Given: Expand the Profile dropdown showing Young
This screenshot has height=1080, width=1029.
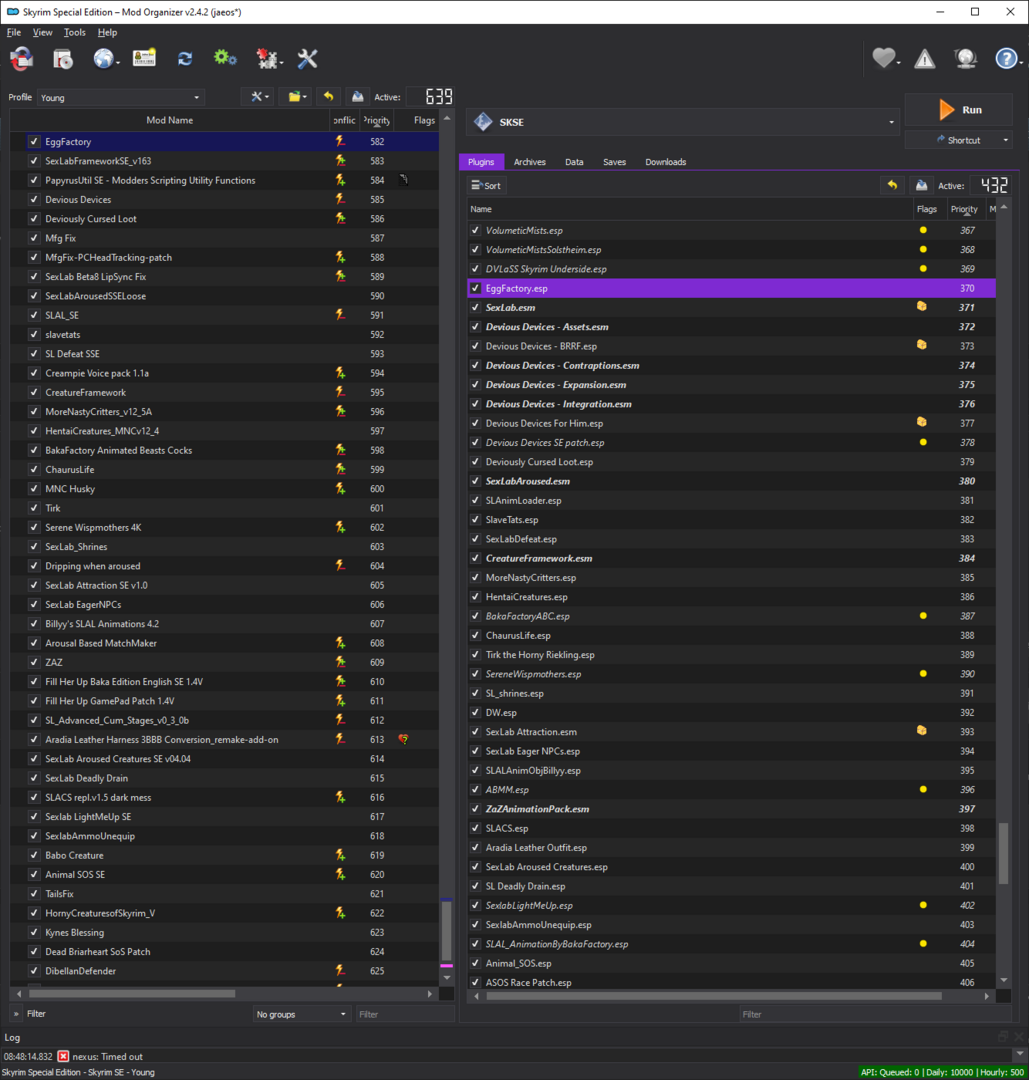Looking at the screenshot, I should pos(121,97).
